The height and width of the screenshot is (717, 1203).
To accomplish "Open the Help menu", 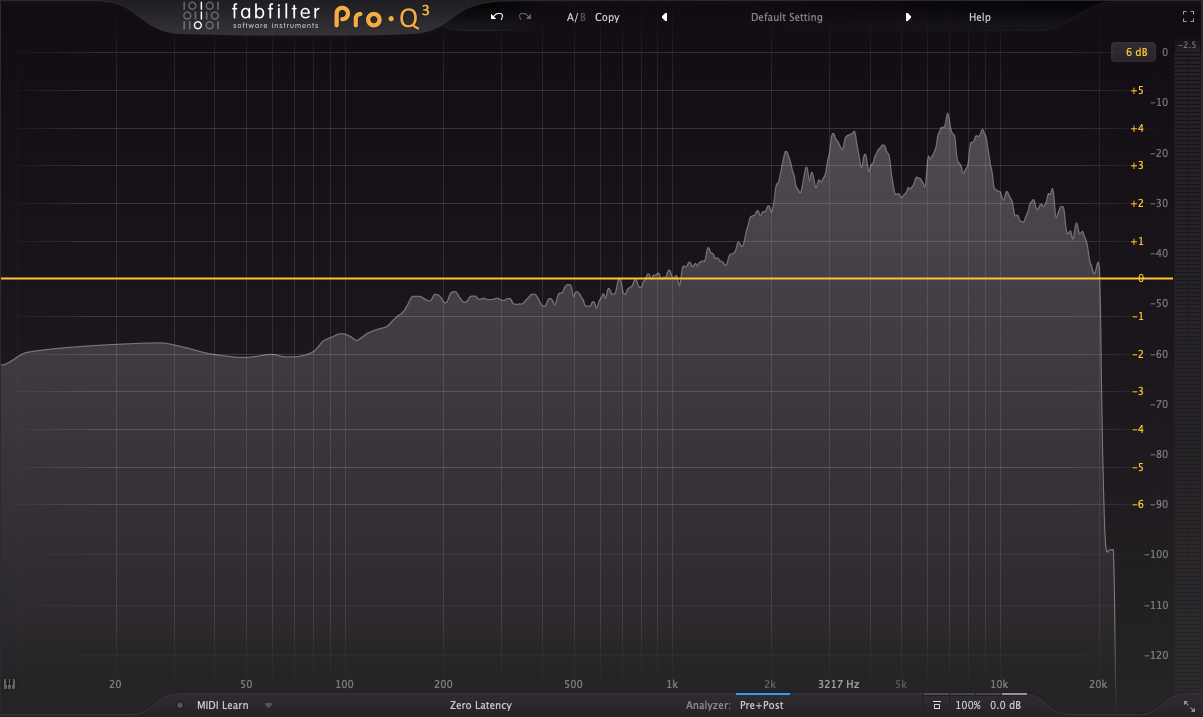I will pyautogui.click(x=980, y=17).
